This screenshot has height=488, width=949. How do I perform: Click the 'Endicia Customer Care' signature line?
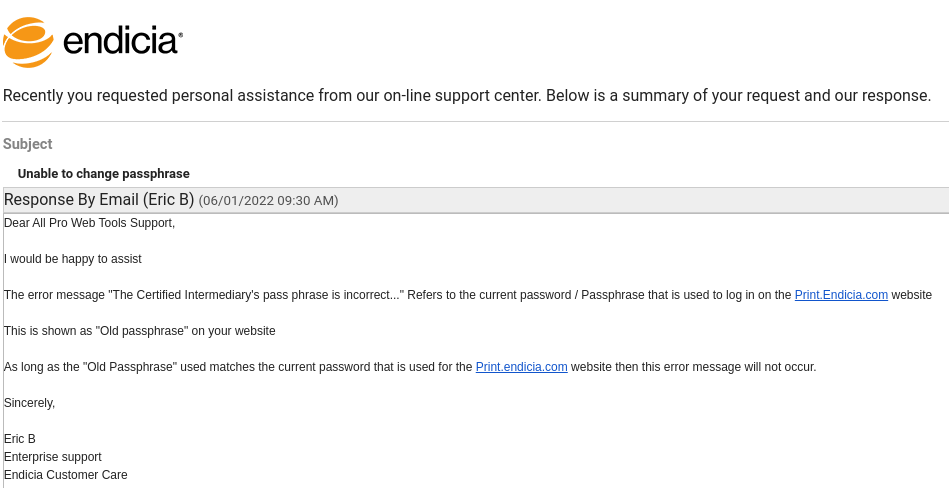coord(65,475)
